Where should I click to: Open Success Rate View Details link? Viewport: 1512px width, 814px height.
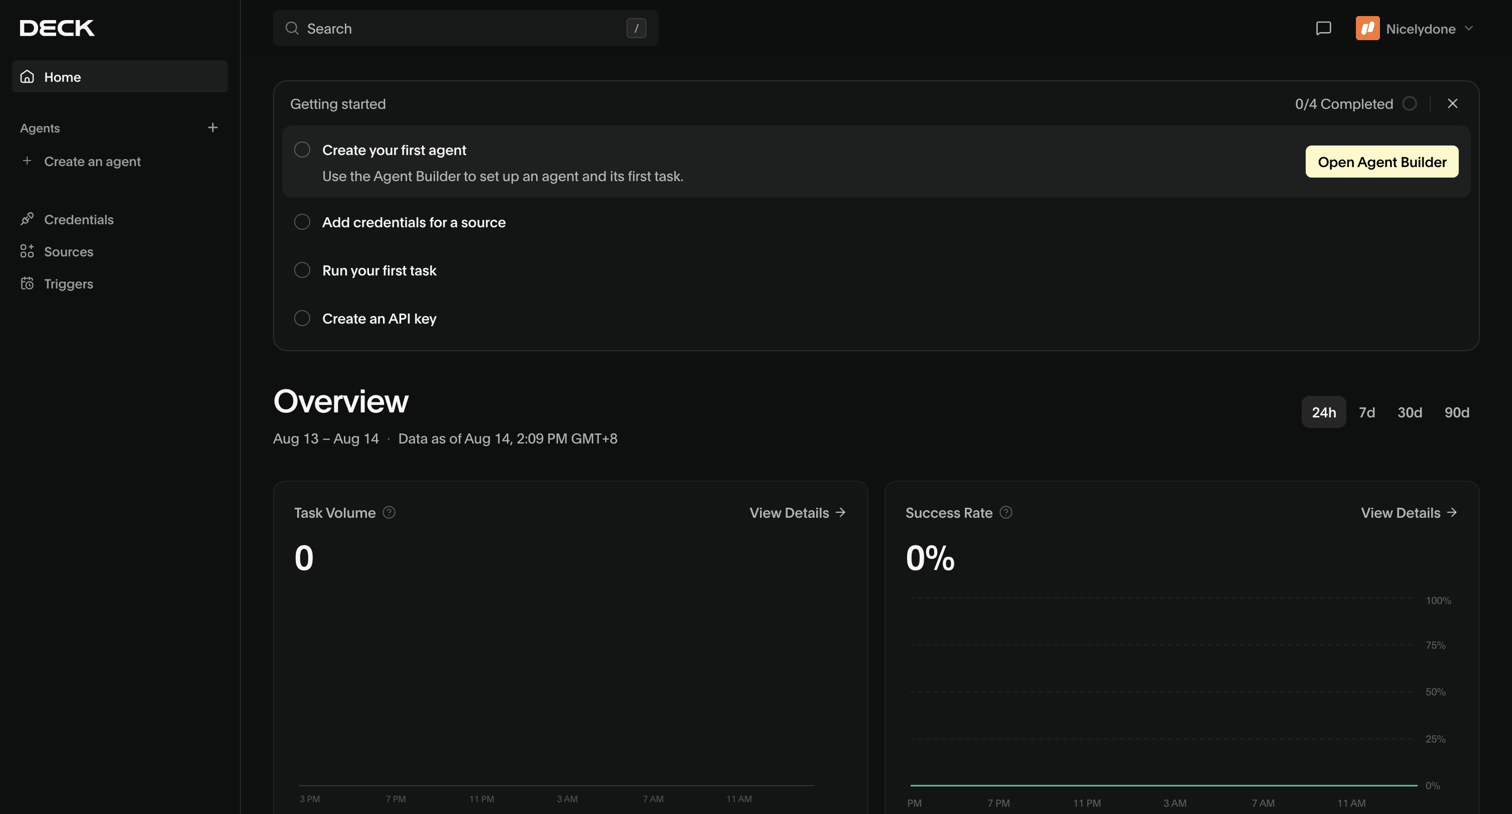coord(1409,512)
